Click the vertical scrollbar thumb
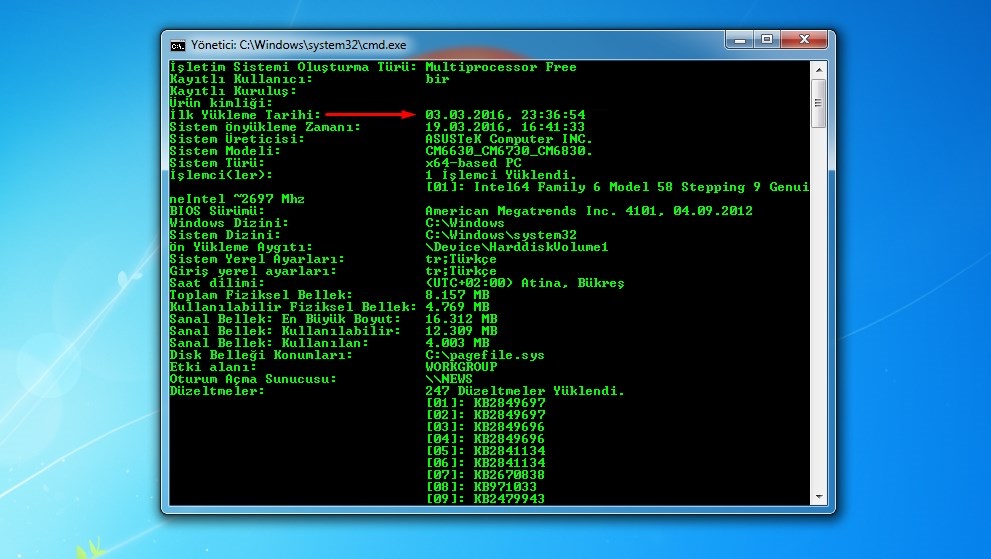Viewport: 991px width, 559px height. (x=818, y=103)
